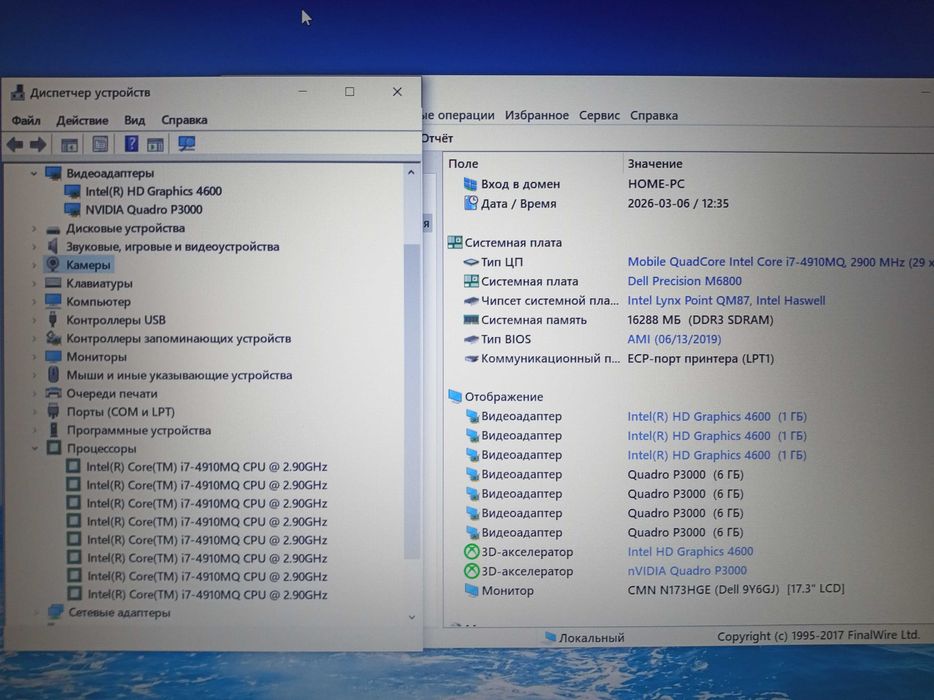This screenshot has height=700, width=934.
Task: Open the Dell Precision M6800 link
Action: point(684,281)
